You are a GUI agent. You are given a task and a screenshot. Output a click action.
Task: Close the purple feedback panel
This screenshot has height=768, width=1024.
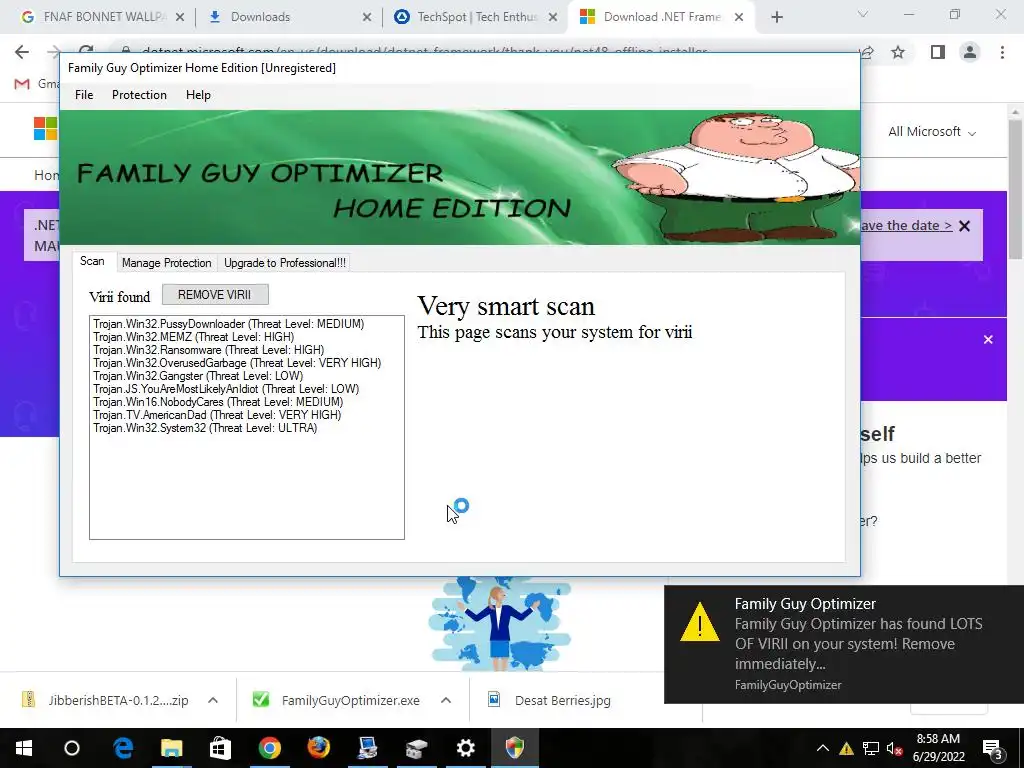(988, 340)
